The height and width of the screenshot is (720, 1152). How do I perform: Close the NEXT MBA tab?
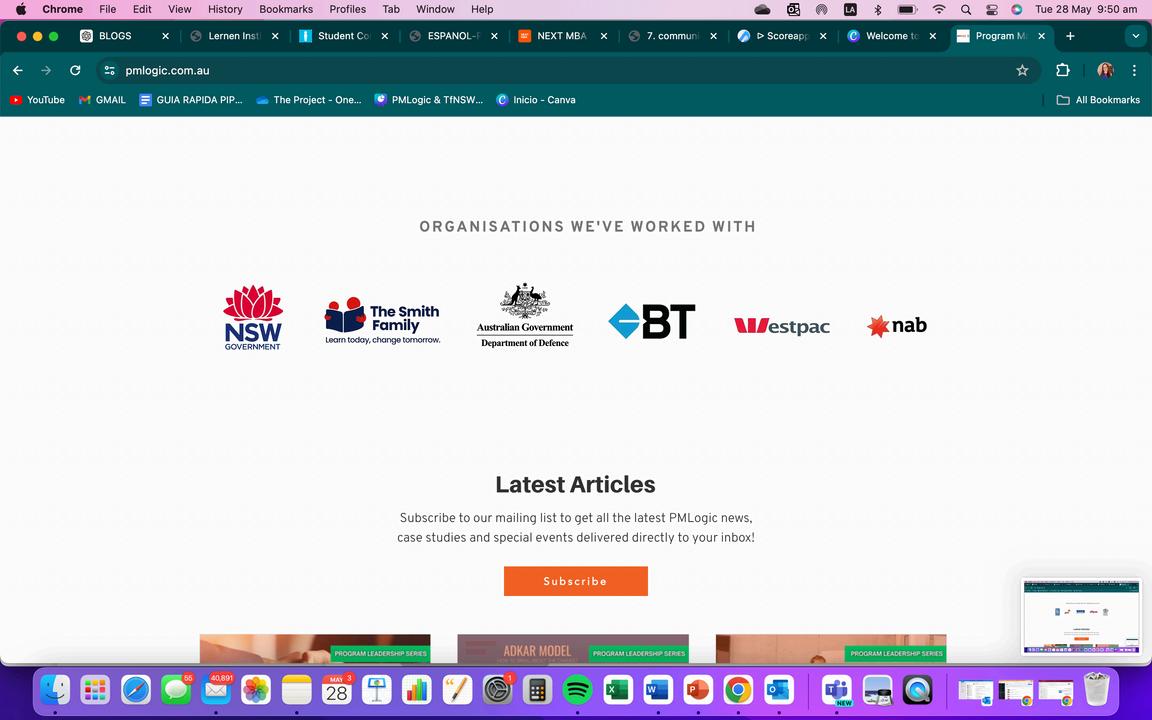[604, 36]
